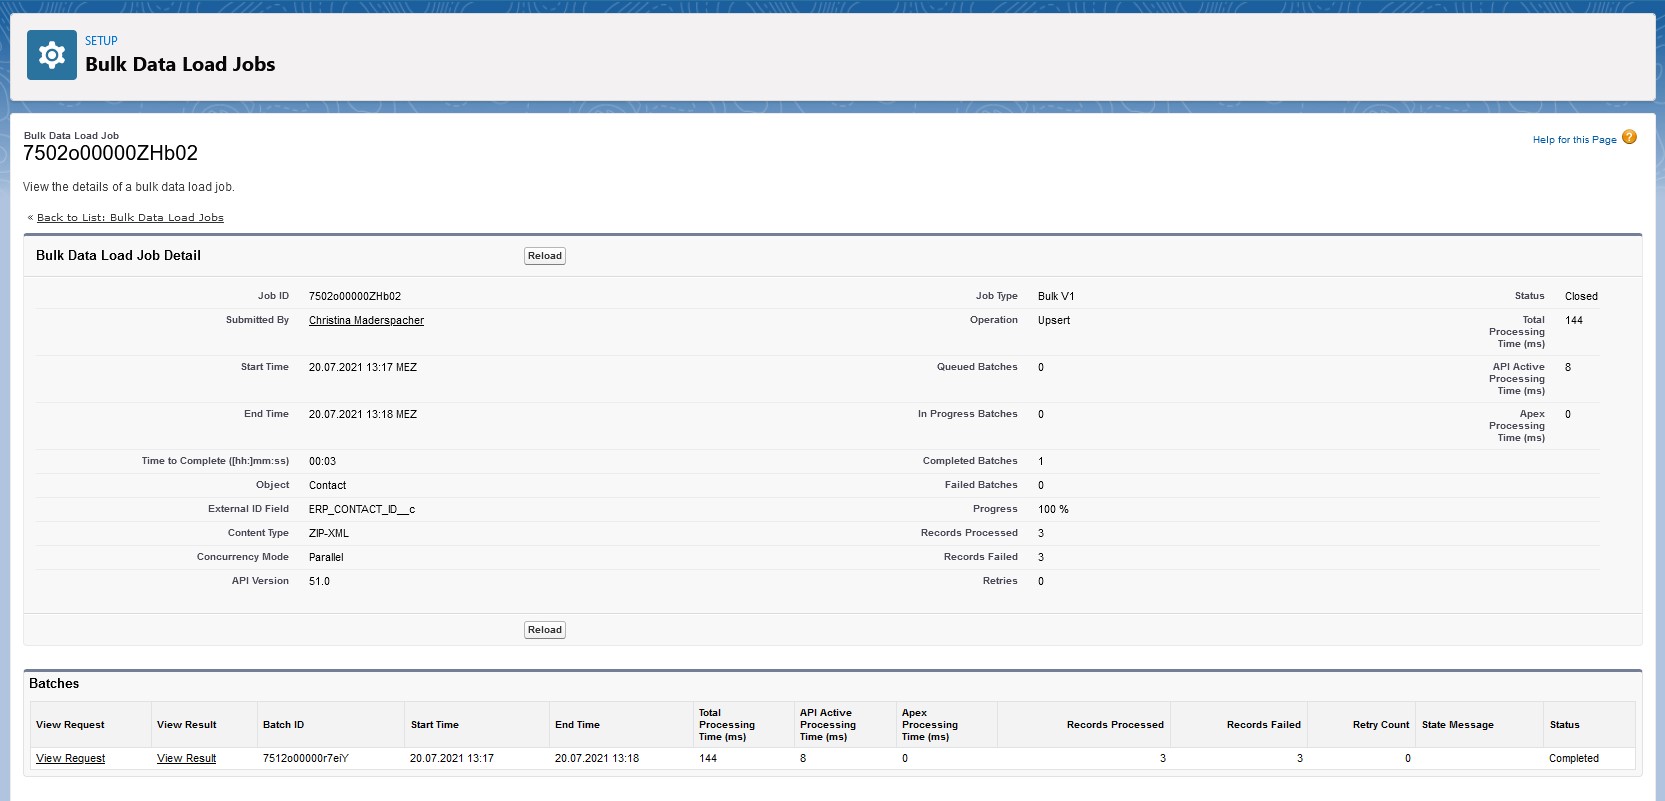This screenshot has width=1665, height=801.
Task: Click Start Time column header in Batches table
Action: click(x=434, y=725)
